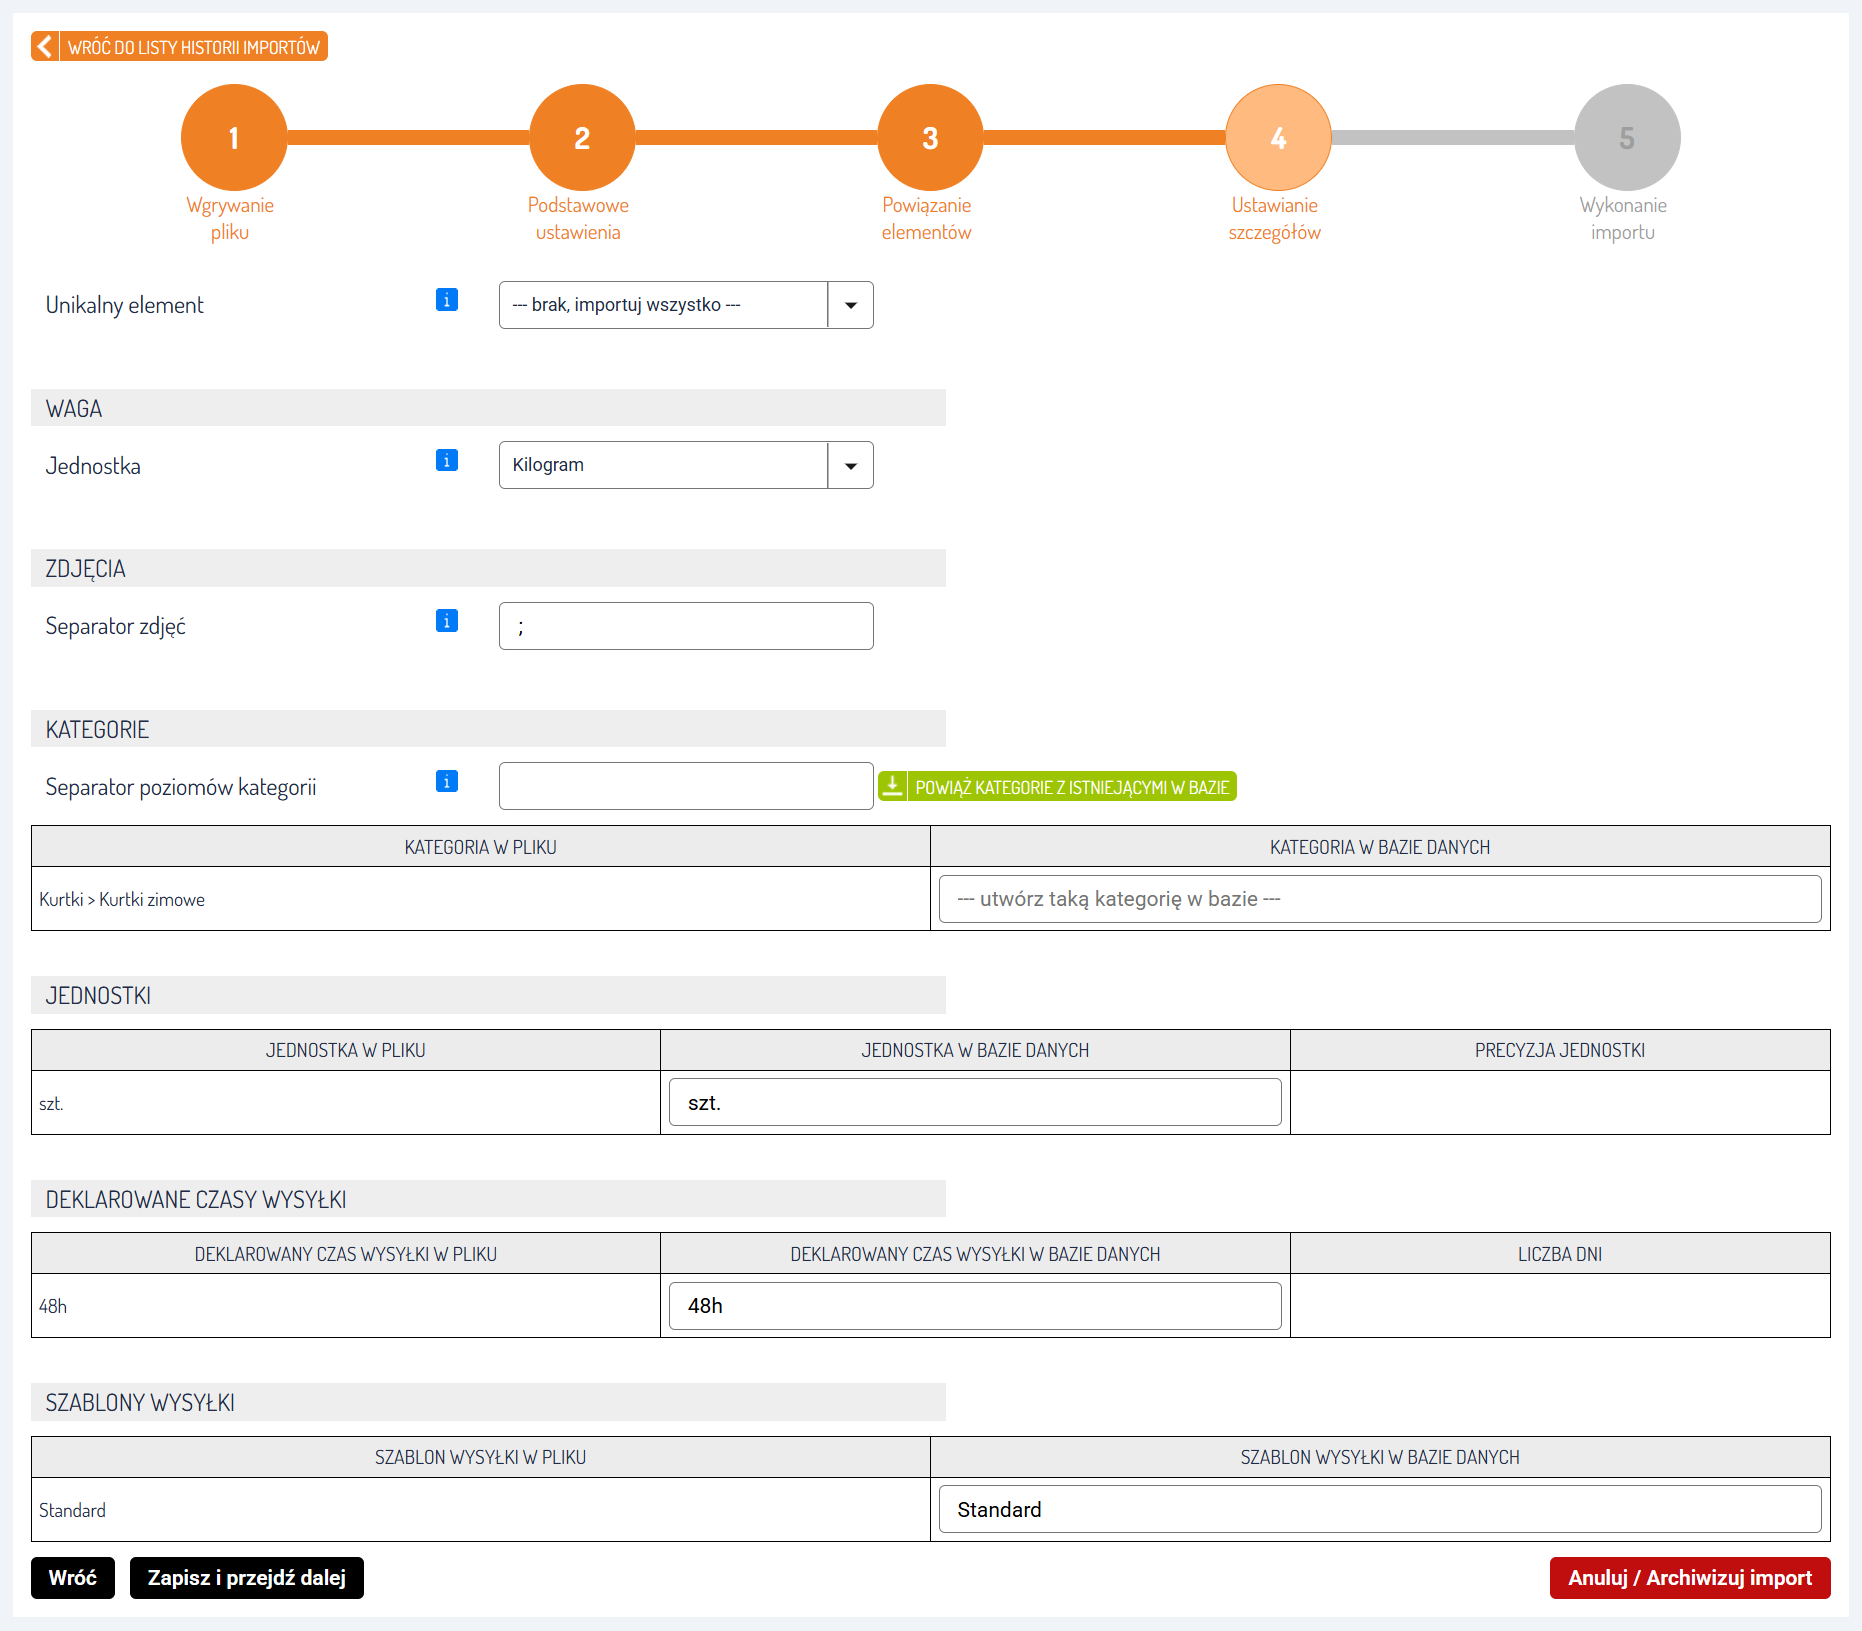Viewport: 1862px width, 1631px height.
Task: Click Powiąż kategorie z istniejącymi w bazie
Action: coord(1071,787)
